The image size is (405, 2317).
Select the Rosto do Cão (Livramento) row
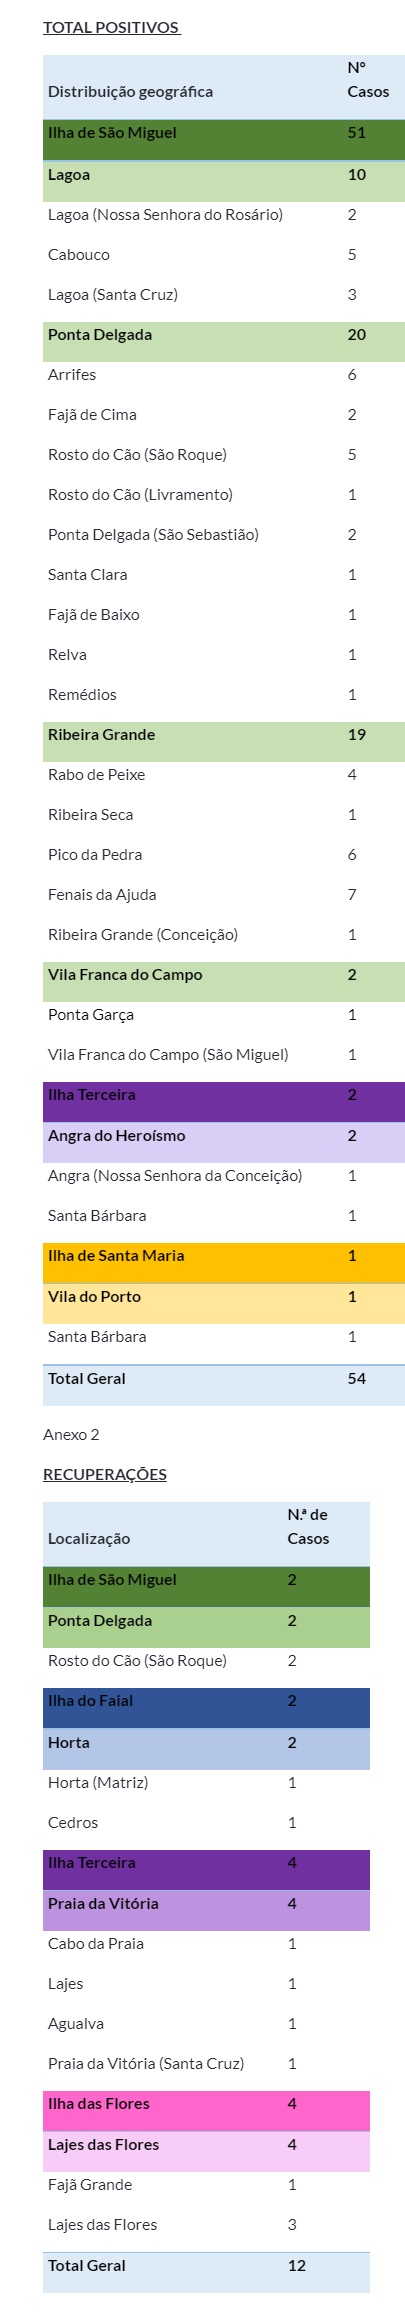pyautogui.click(x=224, y=495)
